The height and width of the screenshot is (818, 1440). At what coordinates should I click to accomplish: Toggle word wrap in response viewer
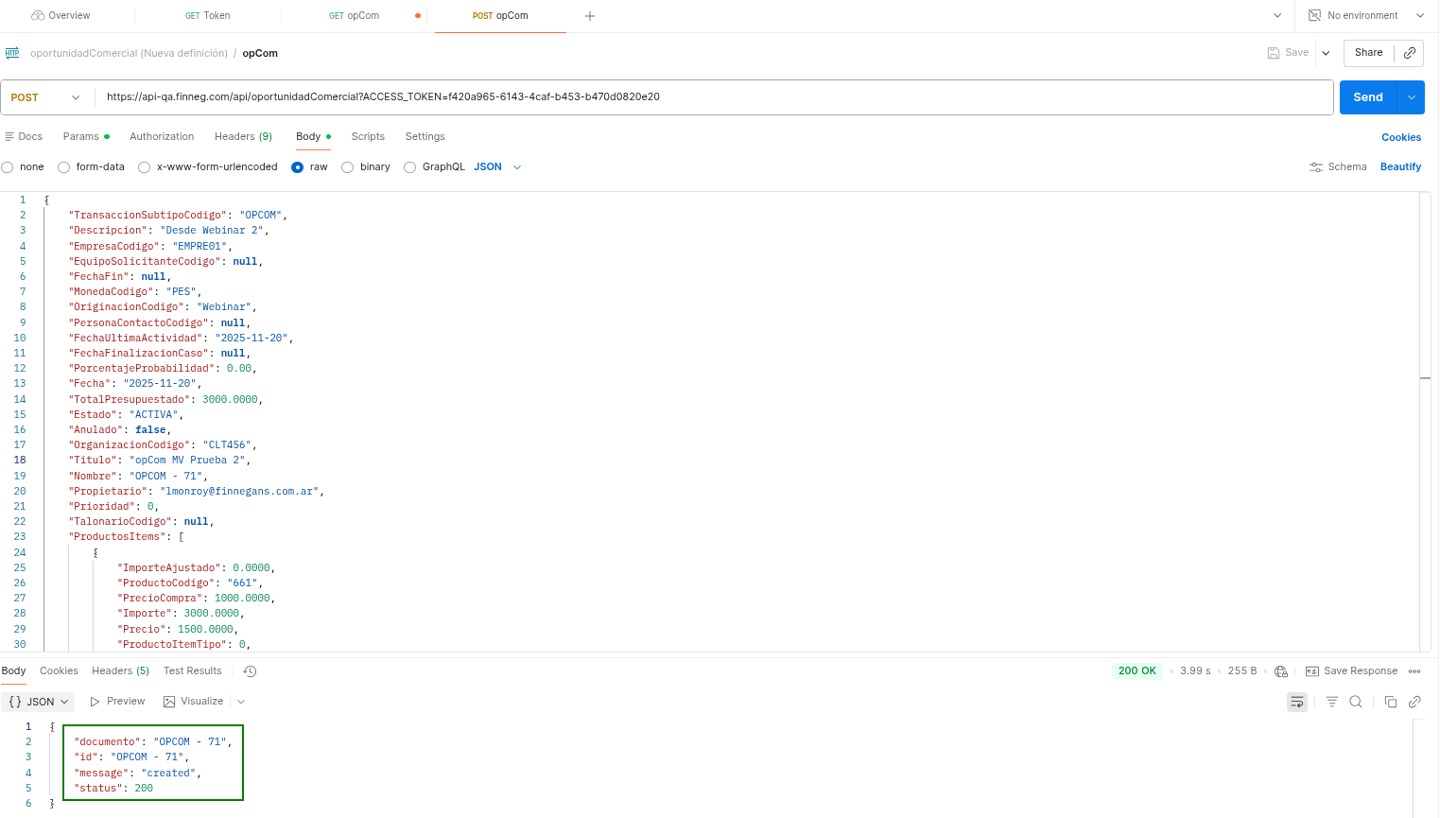[x=1297, y=702]
